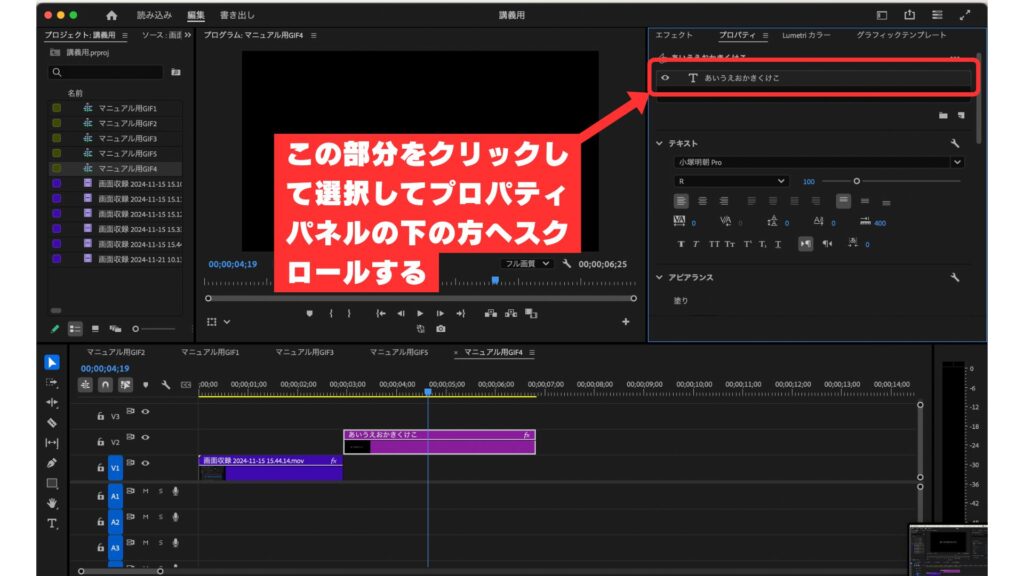Click the project panel thumbnail zoom slider
Viewport: 1024px width, 576px height.
point(136,329)
